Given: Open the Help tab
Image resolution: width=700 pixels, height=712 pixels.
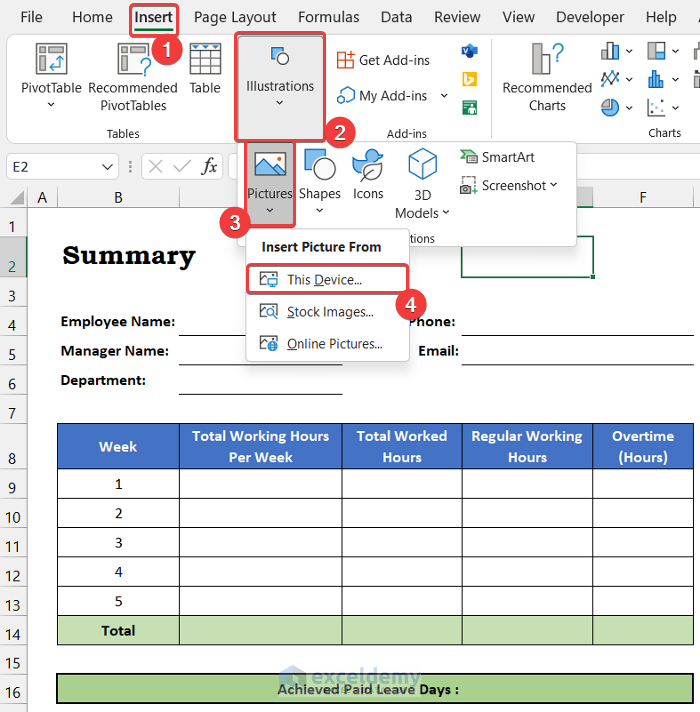Looking at the screenshot, I should click(661, 17).
